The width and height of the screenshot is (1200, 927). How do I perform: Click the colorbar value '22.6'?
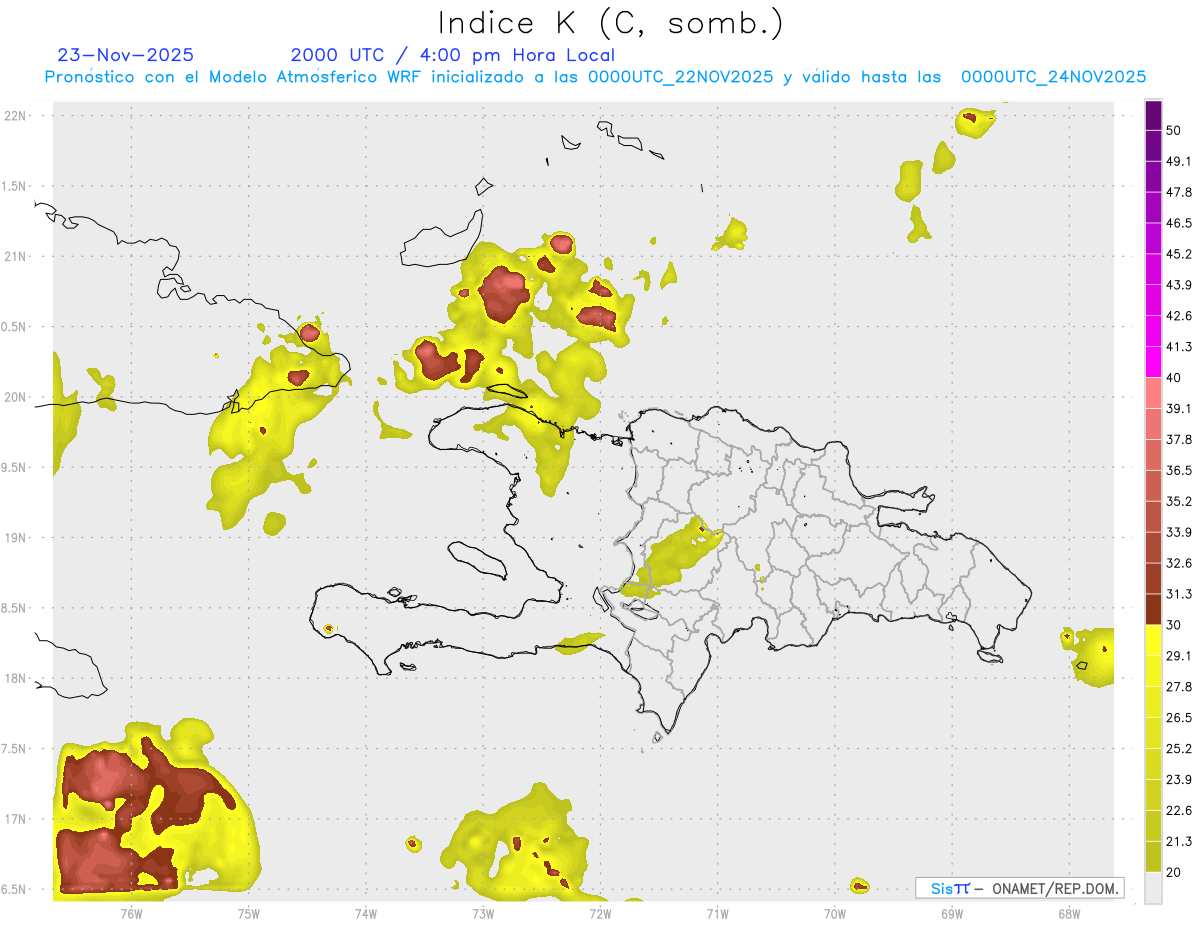point(1179,810)
